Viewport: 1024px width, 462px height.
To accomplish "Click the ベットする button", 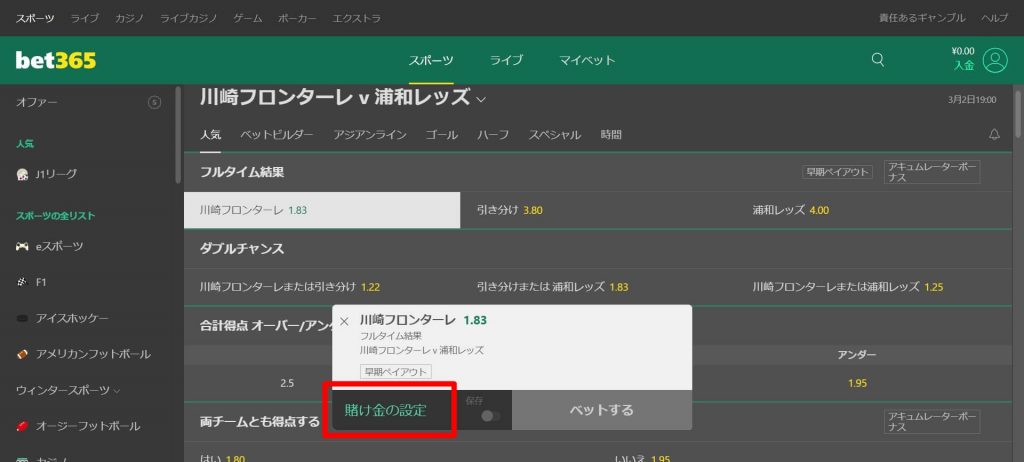I will 601,410.
